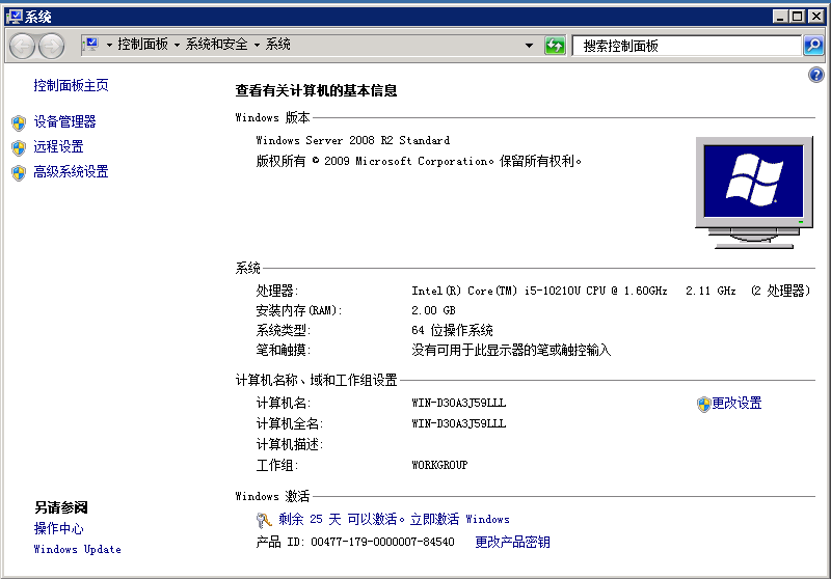
Task: Minimize the 系统 window
Action: [779, 16]
